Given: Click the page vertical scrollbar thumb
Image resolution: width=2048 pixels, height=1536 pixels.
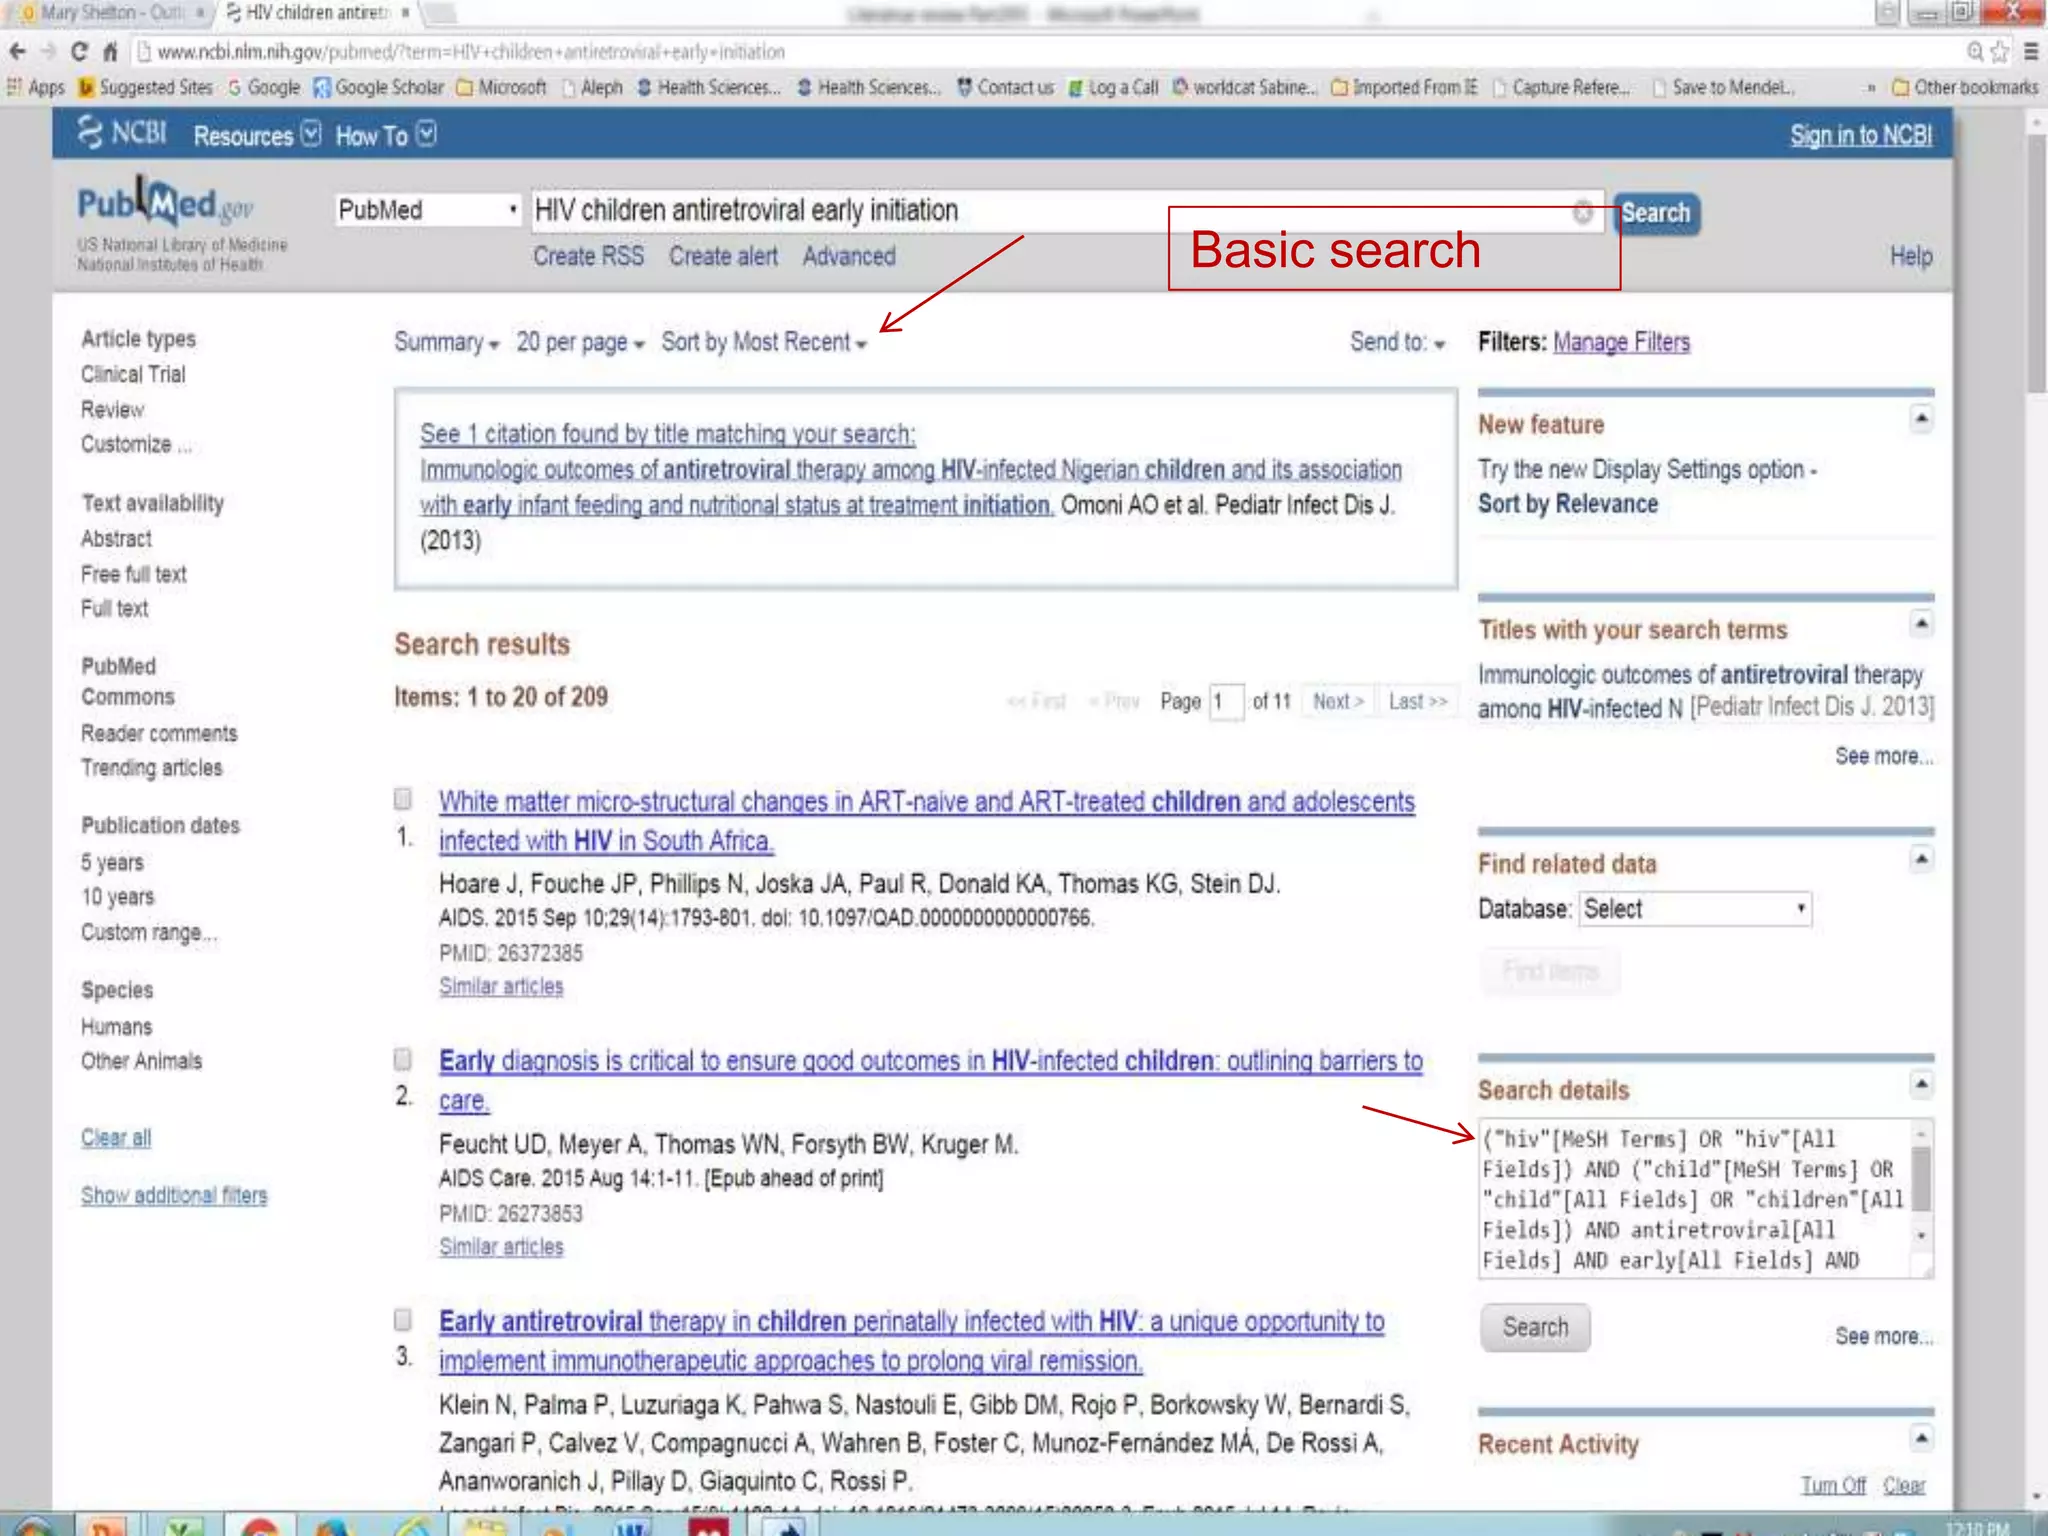Looking at the screenshot, I should point(2036,263).
